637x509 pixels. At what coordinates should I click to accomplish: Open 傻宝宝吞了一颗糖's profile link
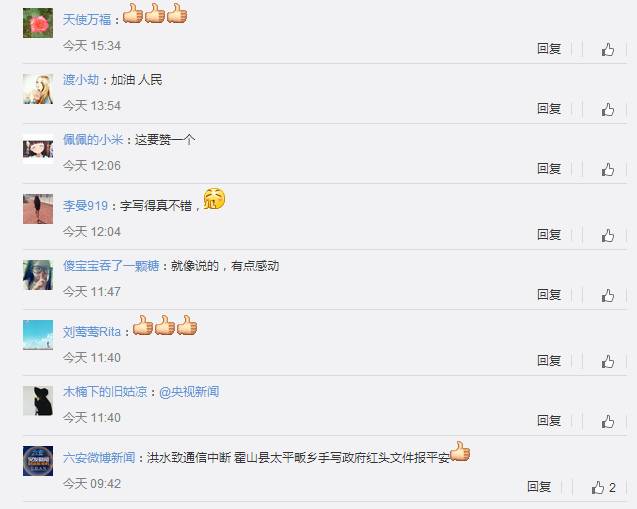click(111, 266)
